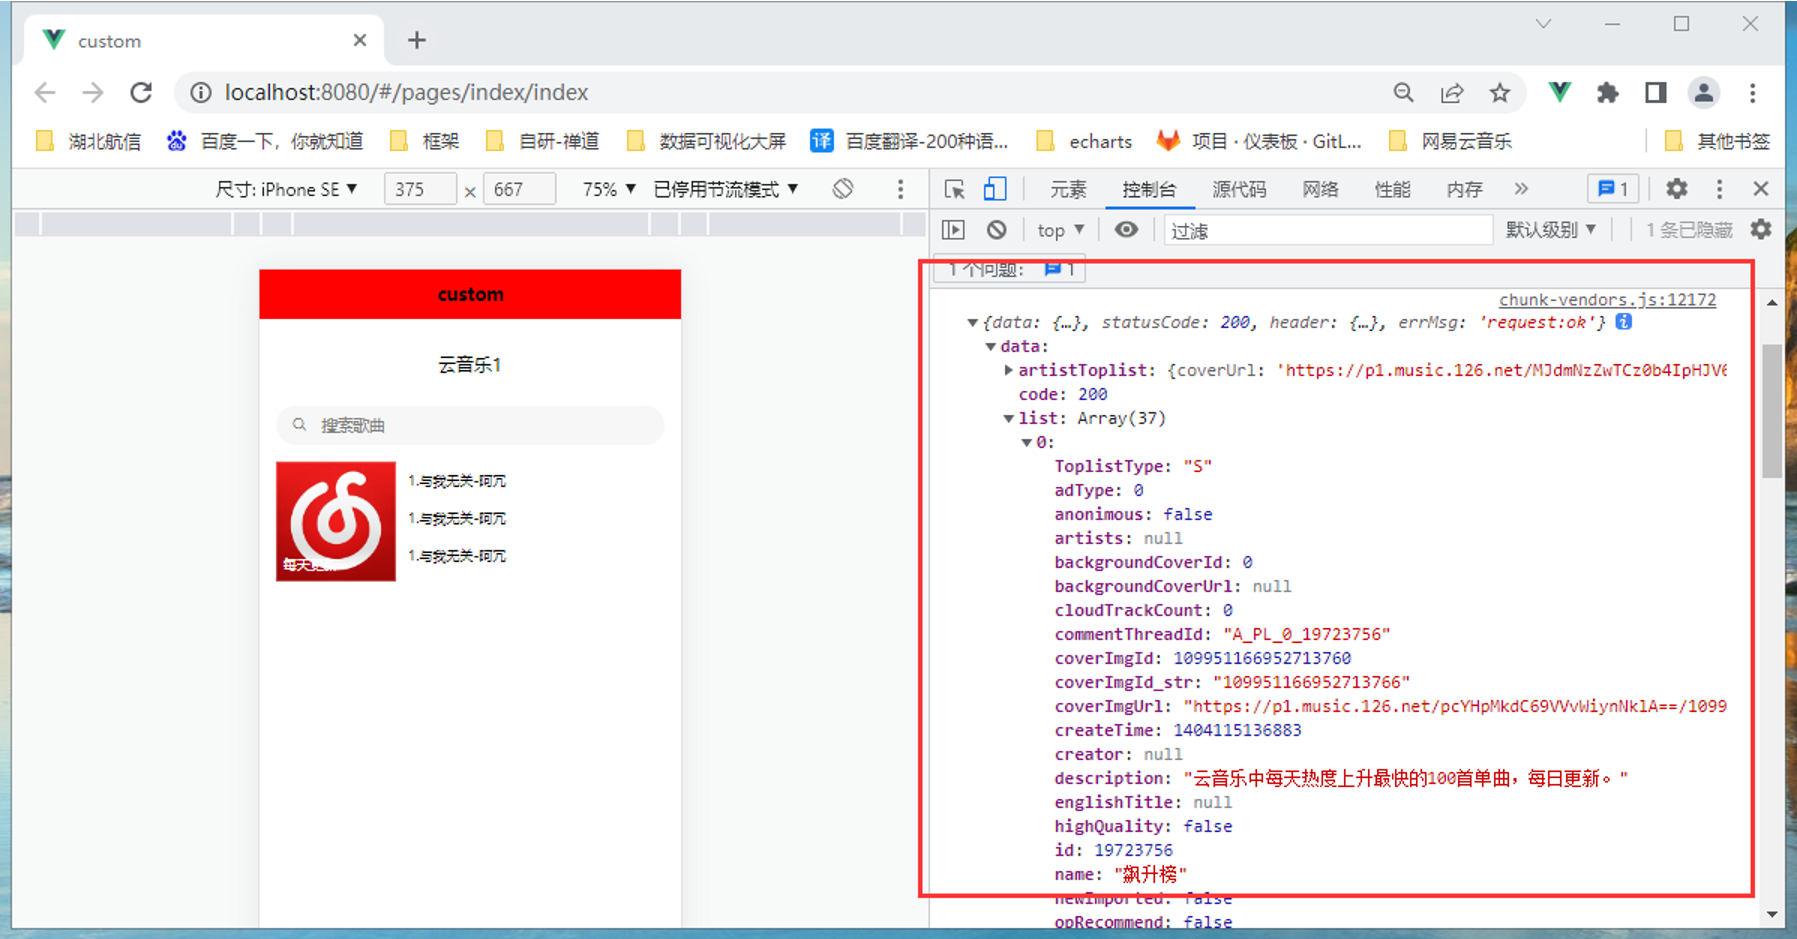
Task: Open the top context dropdown
Action: (1060, 230)
